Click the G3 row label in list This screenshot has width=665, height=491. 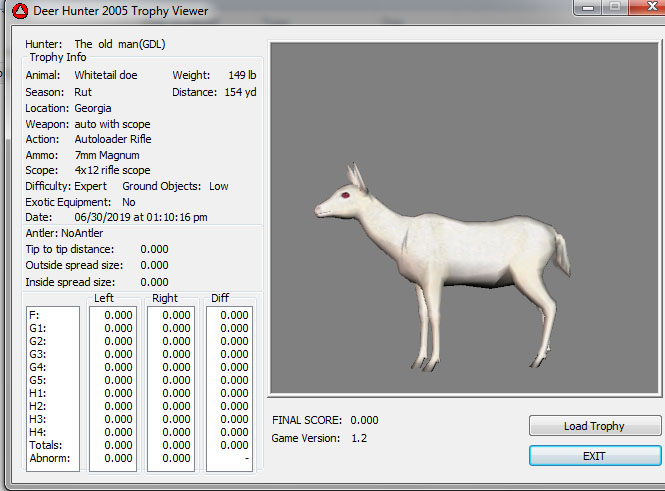pos(39,354)
